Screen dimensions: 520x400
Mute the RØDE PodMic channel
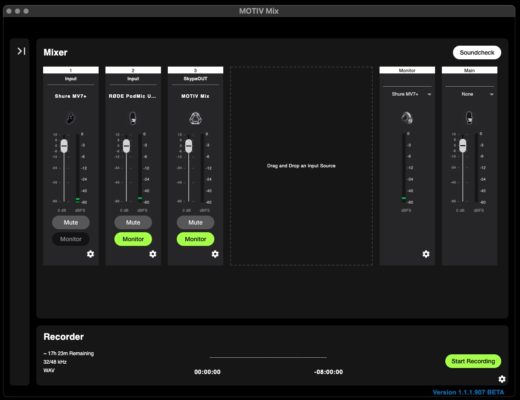click(x=133, y=222)
